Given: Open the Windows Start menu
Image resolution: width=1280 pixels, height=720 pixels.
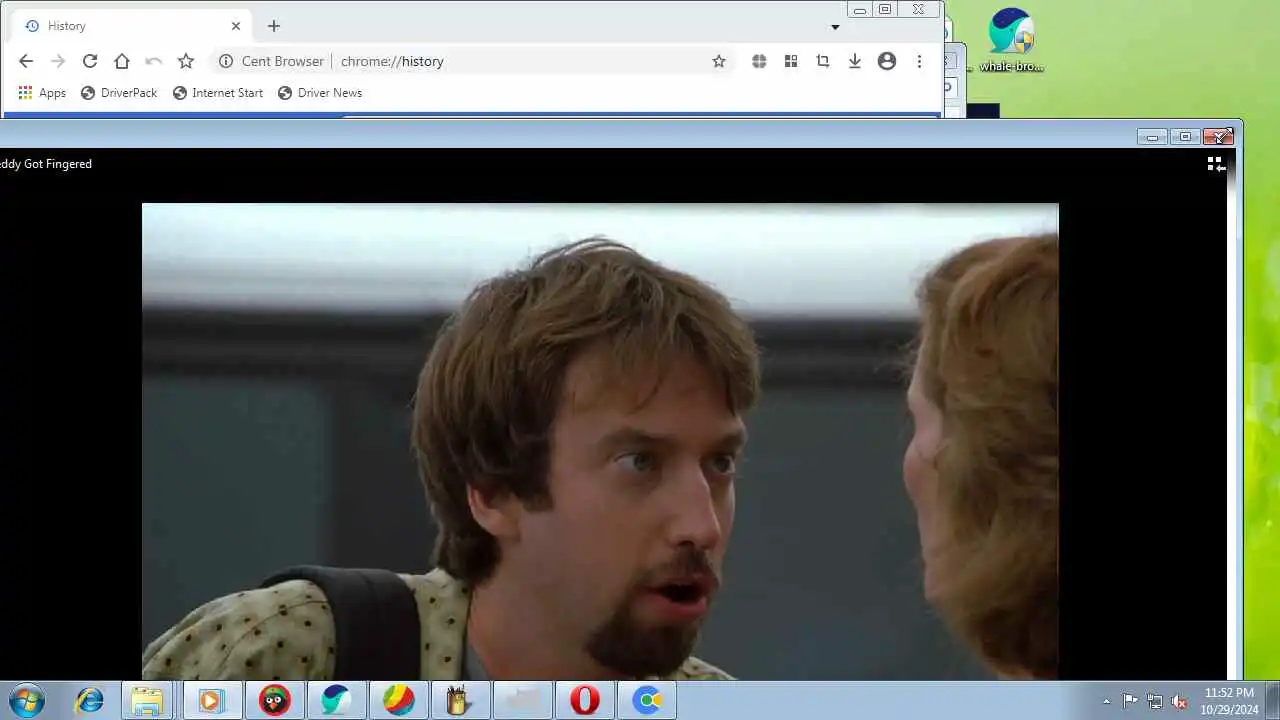Looking at the screenshot, I should [26, 700].
